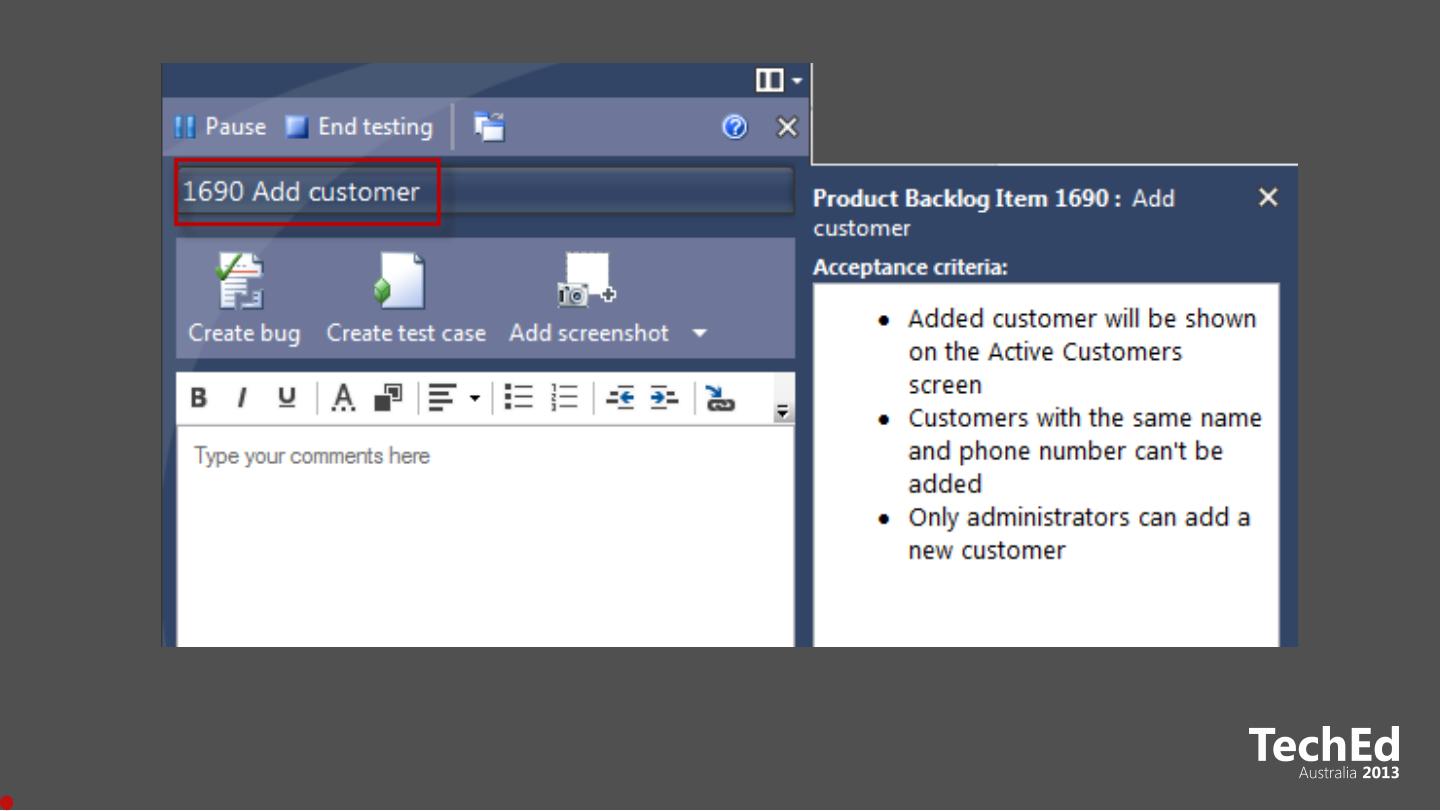Open the text alignment dropdown
This screenshot has width=1441, height=811.
point(475,398)
